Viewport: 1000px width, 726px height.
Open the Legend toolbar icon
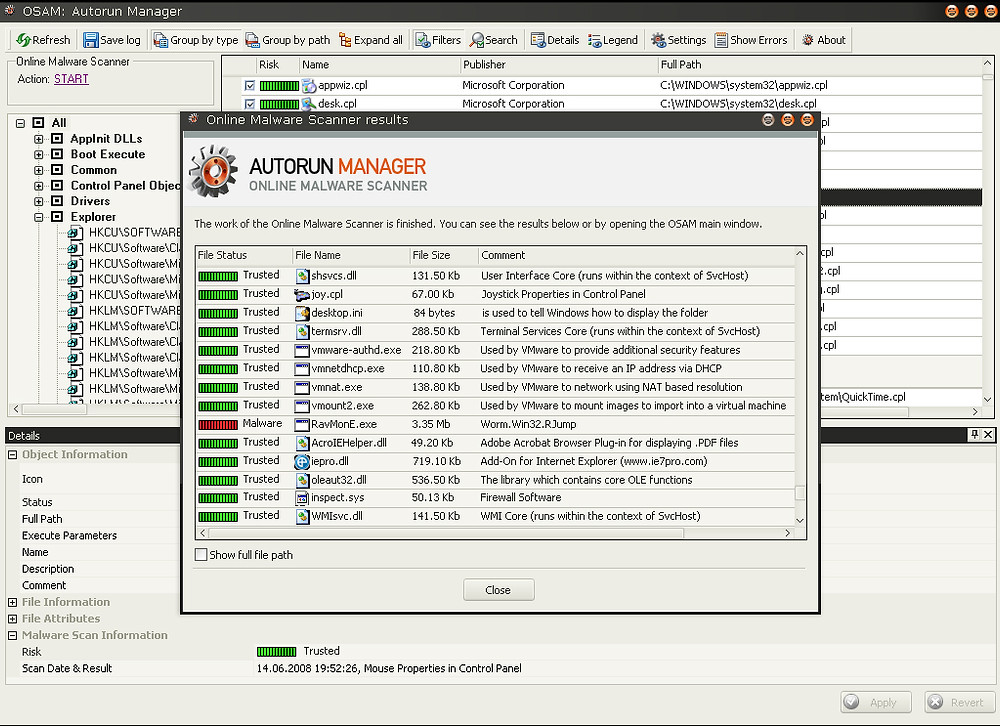click(x=594, y=40)
